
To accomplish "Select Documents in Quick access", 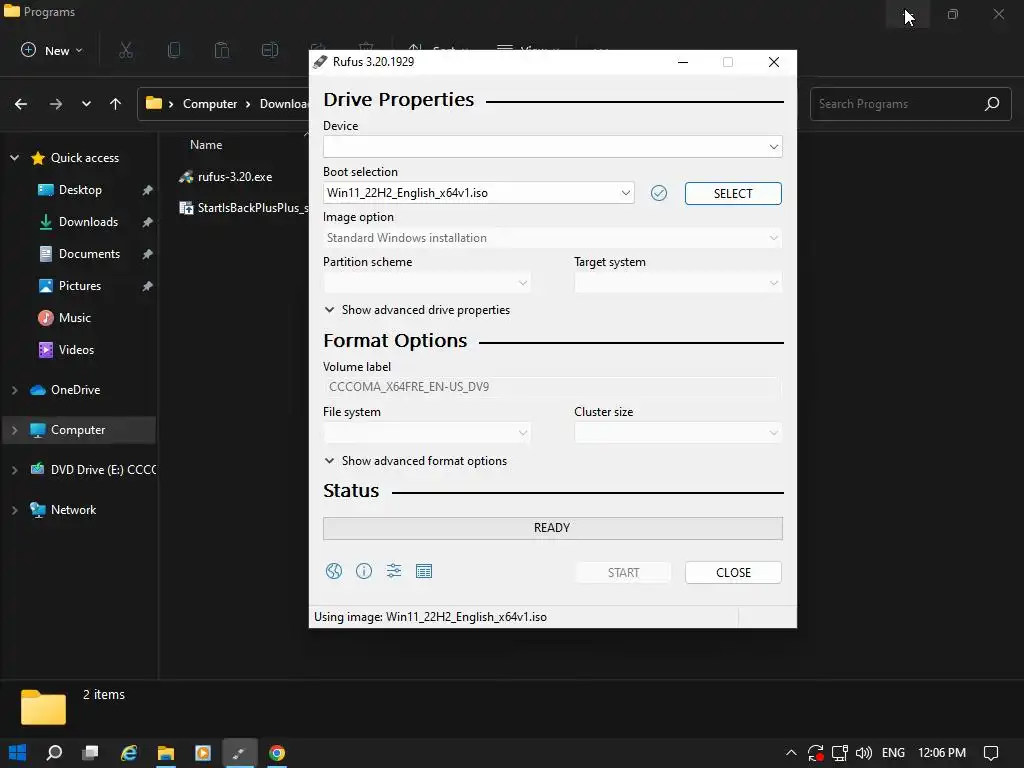I will tap(89, 254).
